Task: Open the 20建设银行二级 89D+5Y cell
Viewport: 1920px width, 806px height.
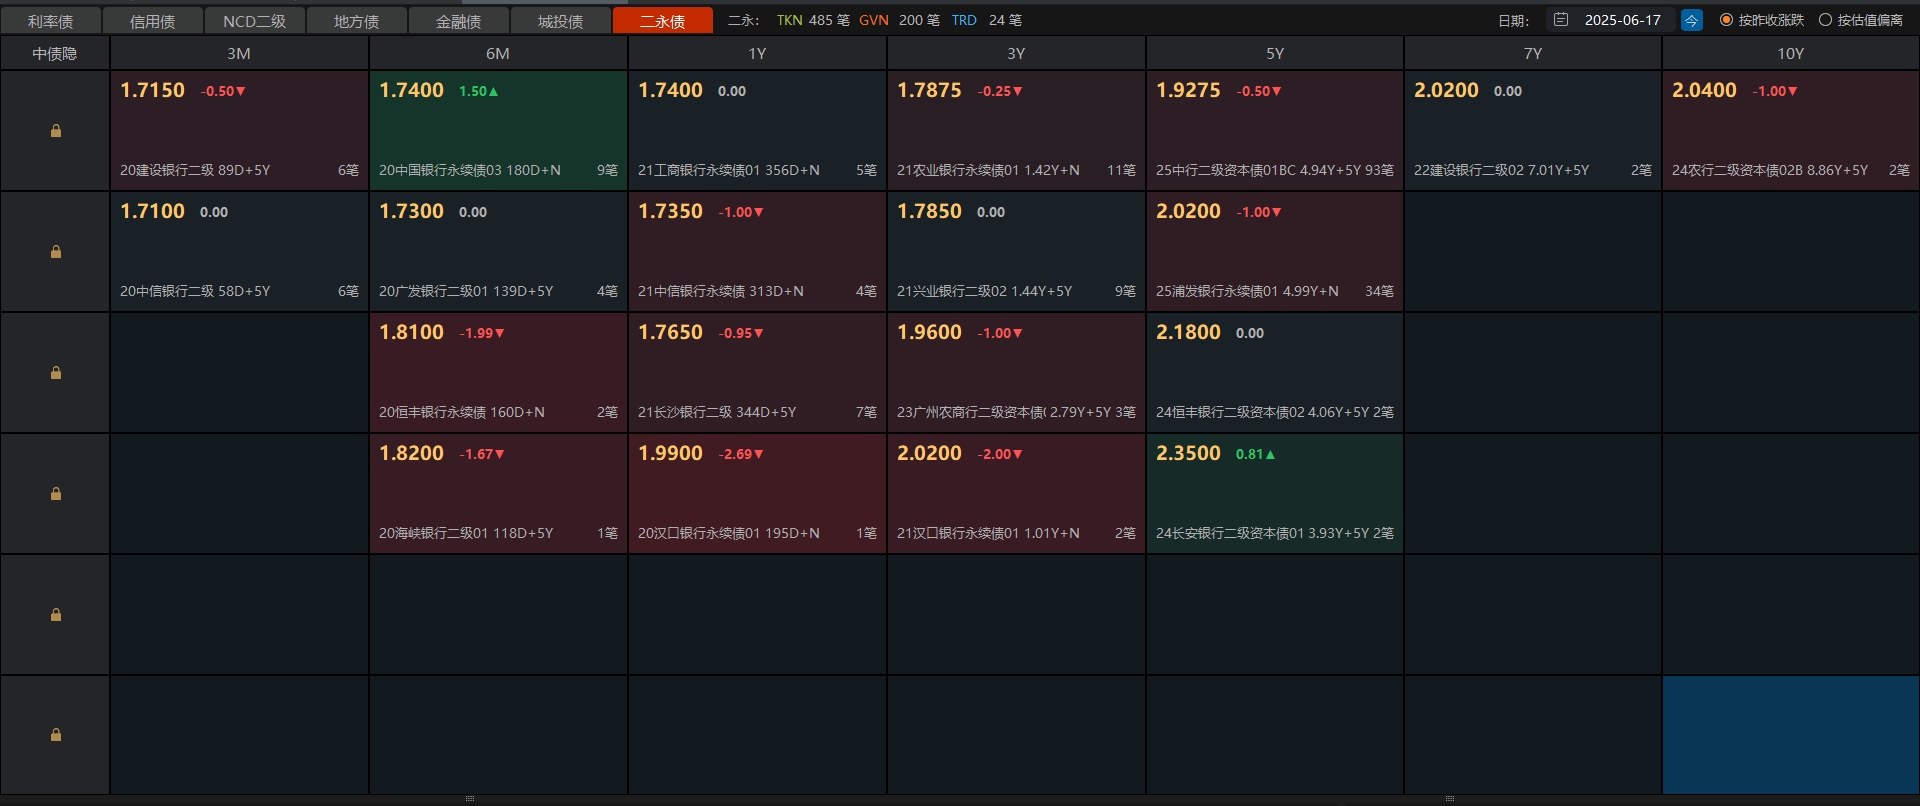Action: coord(239,131)
